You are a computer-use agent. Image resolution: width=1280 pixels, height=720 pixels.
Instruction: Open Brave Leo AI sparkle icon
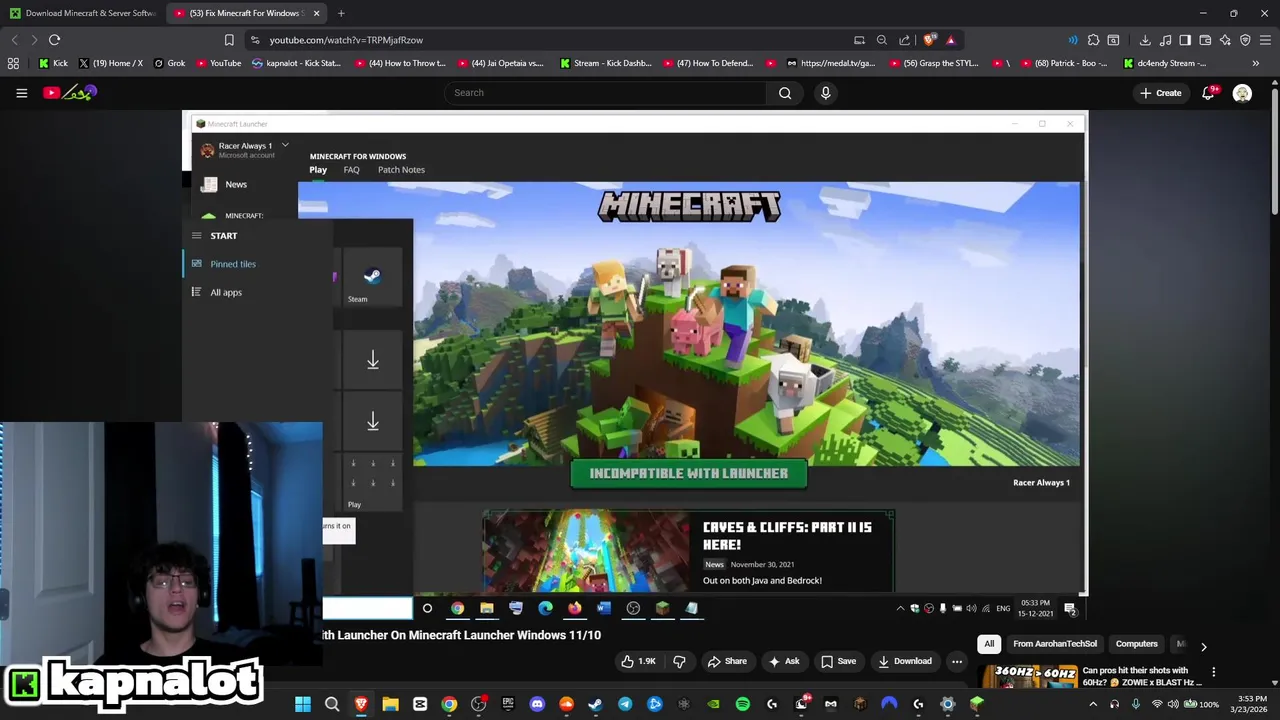[x=1225, y=40]
